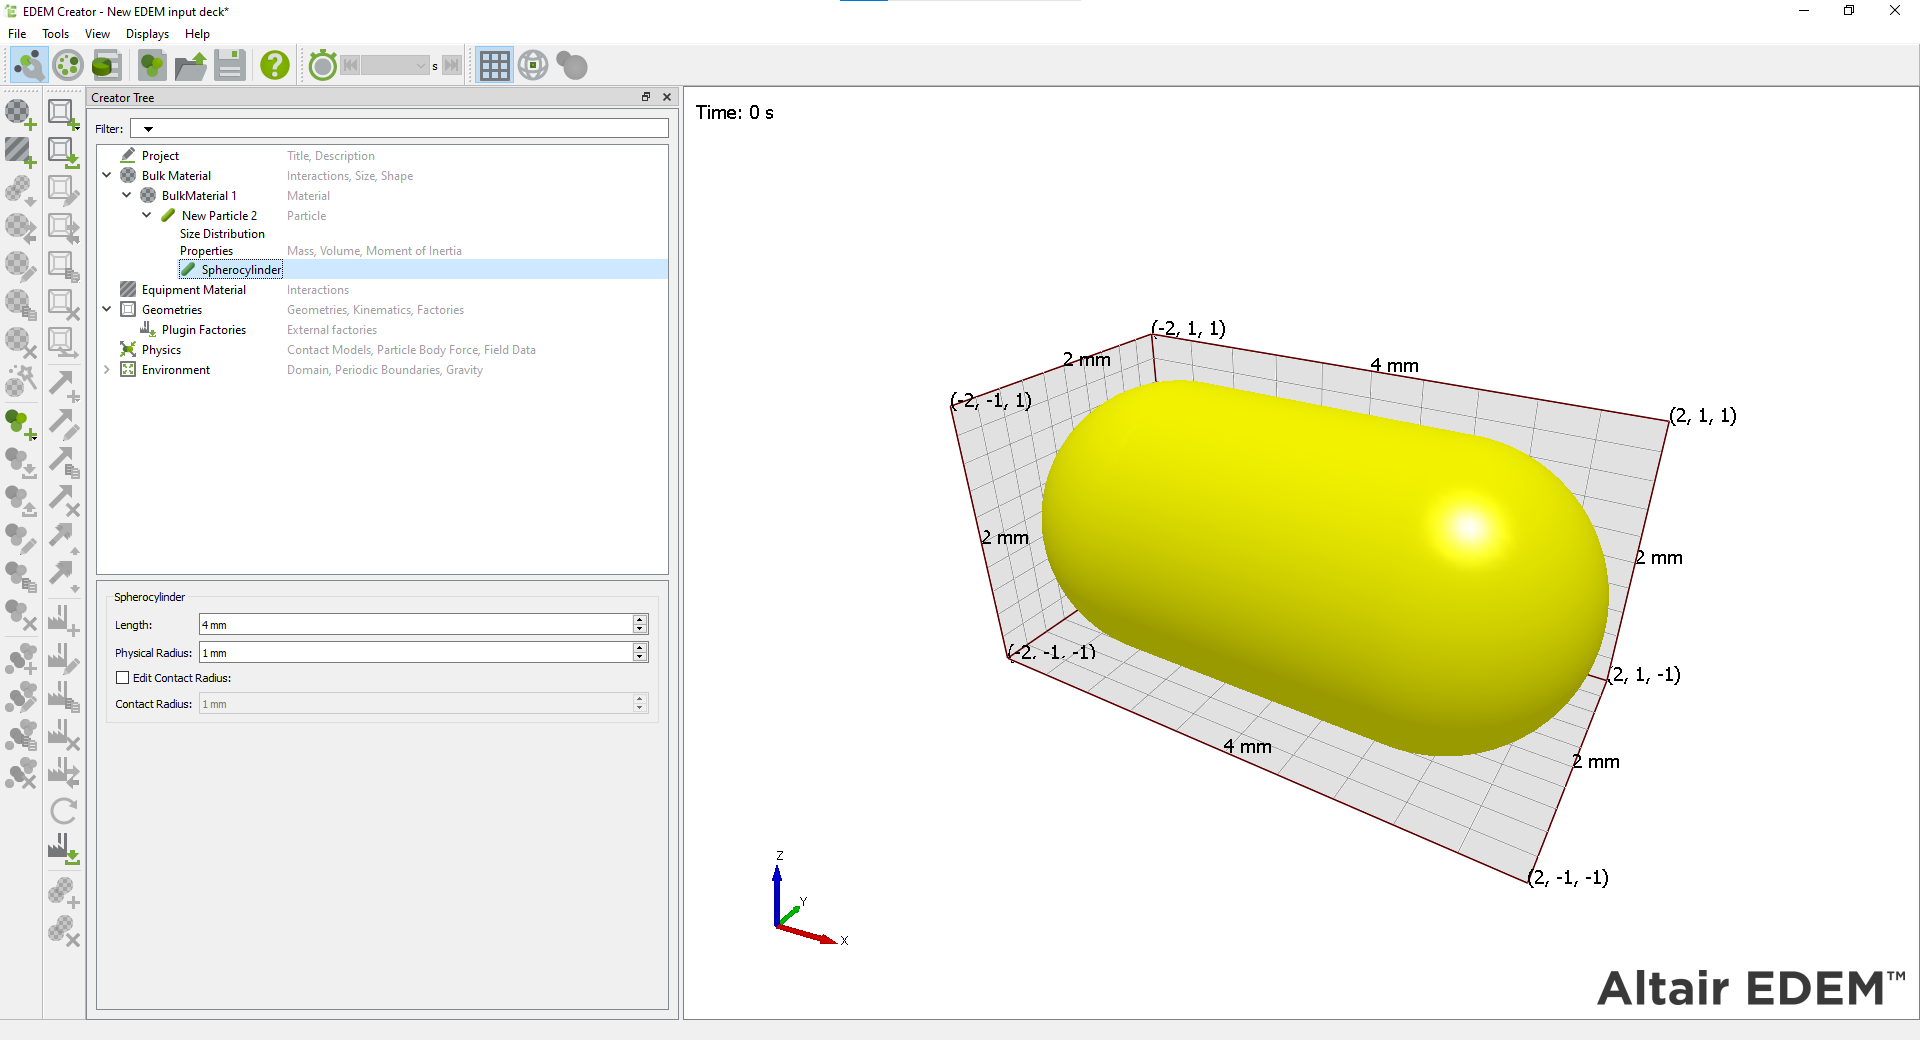Open an existing input deck
This screenshot has height=1040, width=1920.
(x=190, y=65)
